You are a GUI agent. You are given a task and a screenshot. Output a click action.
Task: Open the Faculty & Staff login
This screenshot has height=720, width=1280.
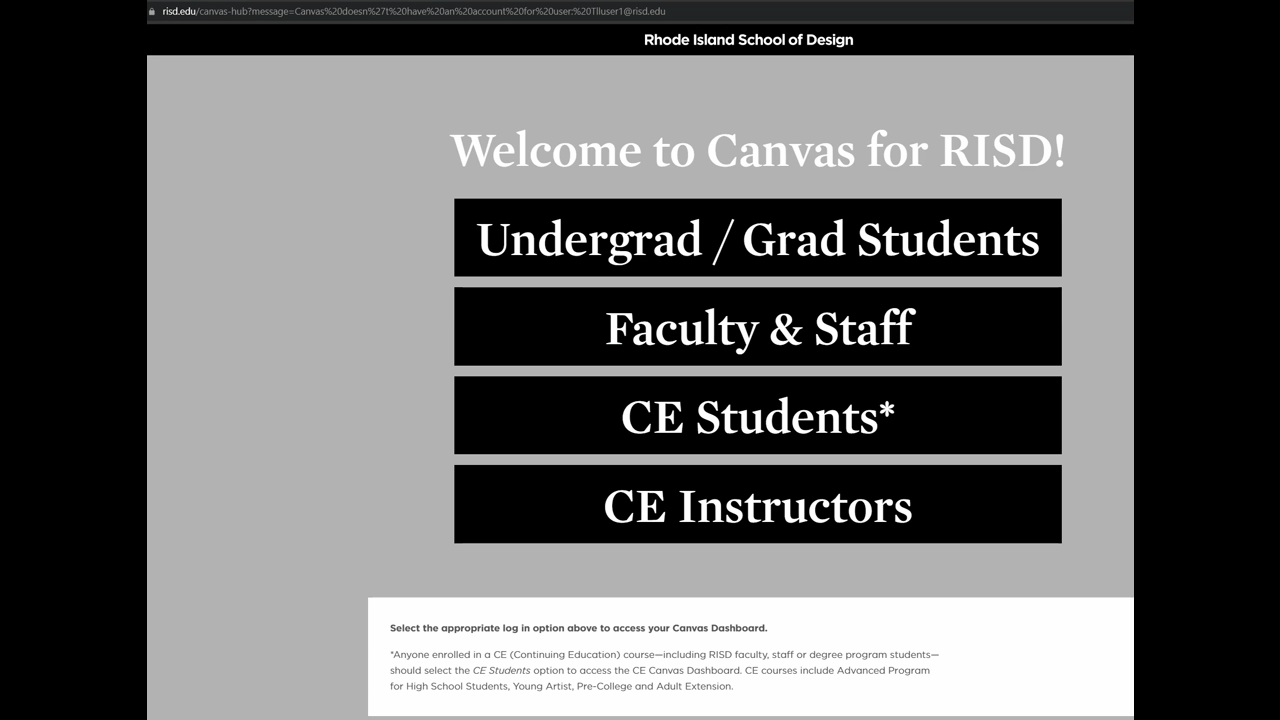[x=757, y=327]
